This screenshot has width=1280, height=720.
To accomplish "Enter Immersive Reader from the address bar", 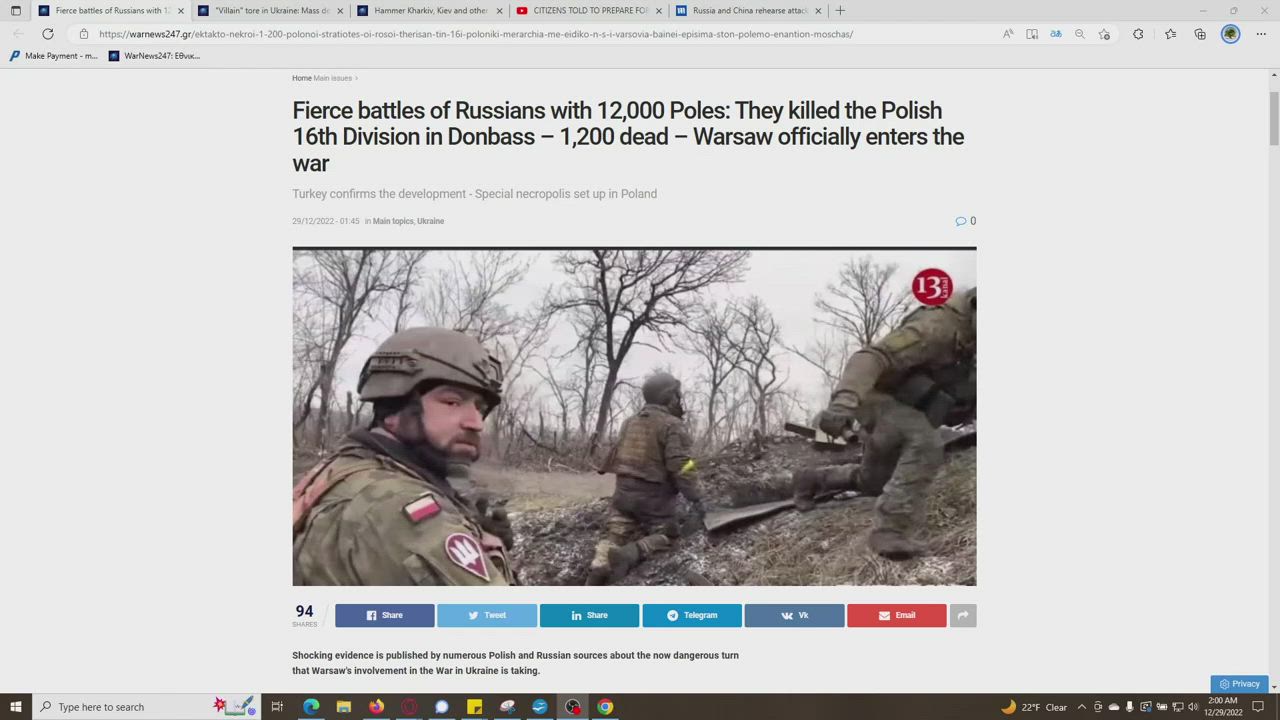I will (1032, 34).
